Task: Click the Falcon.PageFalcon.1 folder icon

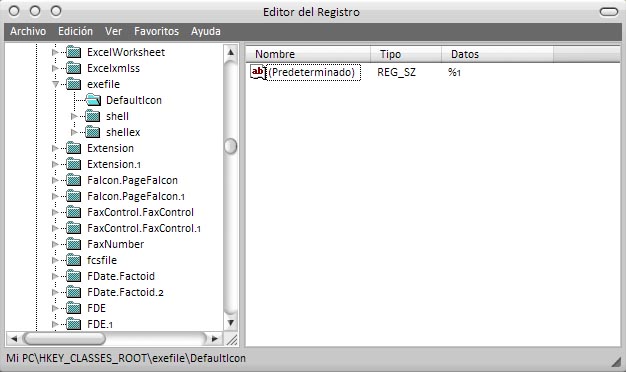Action: tap(73, 196)
